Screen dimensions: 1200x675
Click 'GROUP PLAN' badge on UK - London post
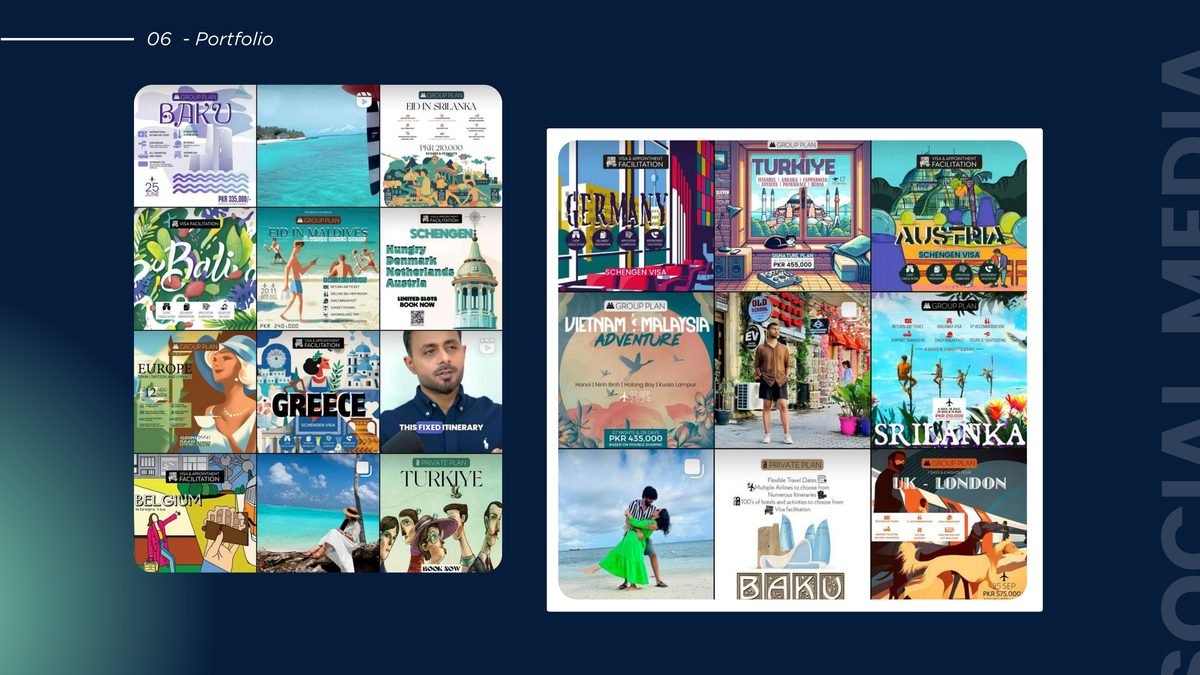point(949,464)
